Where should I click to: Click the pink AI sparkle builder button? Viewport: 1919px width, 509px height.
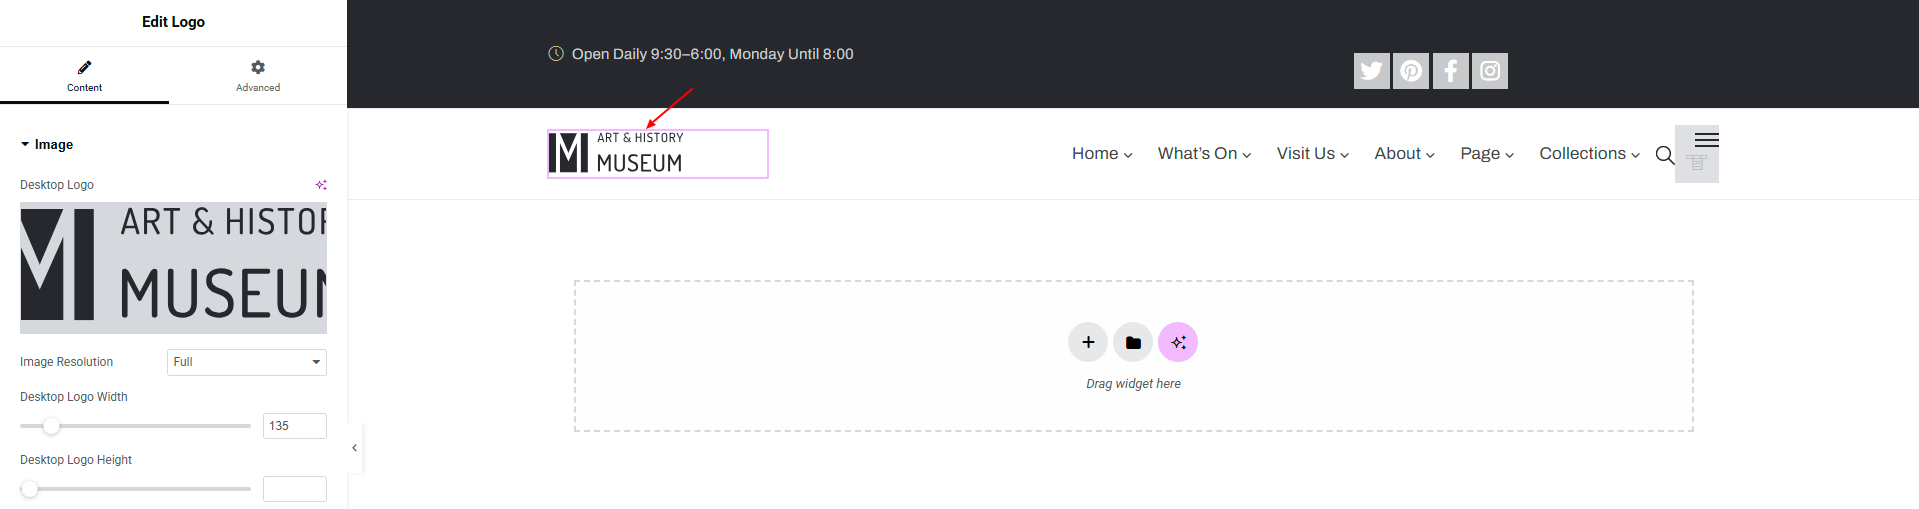point(1178,342)
